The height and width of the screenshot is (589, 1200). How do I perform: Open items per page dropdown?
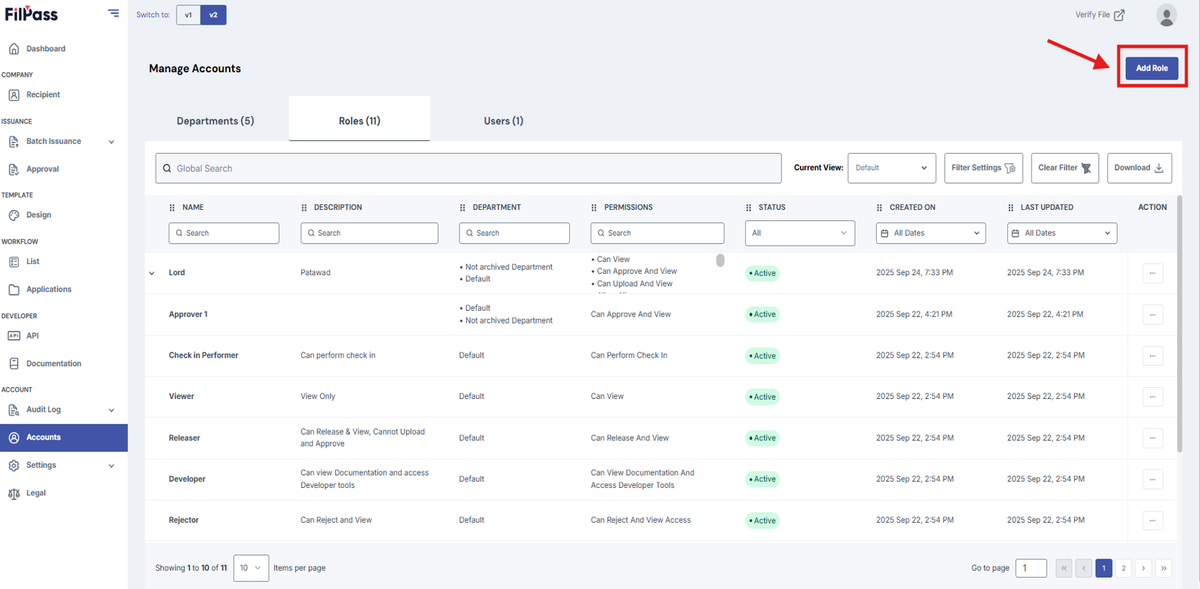pyautogui.click(x=251, y=568)
